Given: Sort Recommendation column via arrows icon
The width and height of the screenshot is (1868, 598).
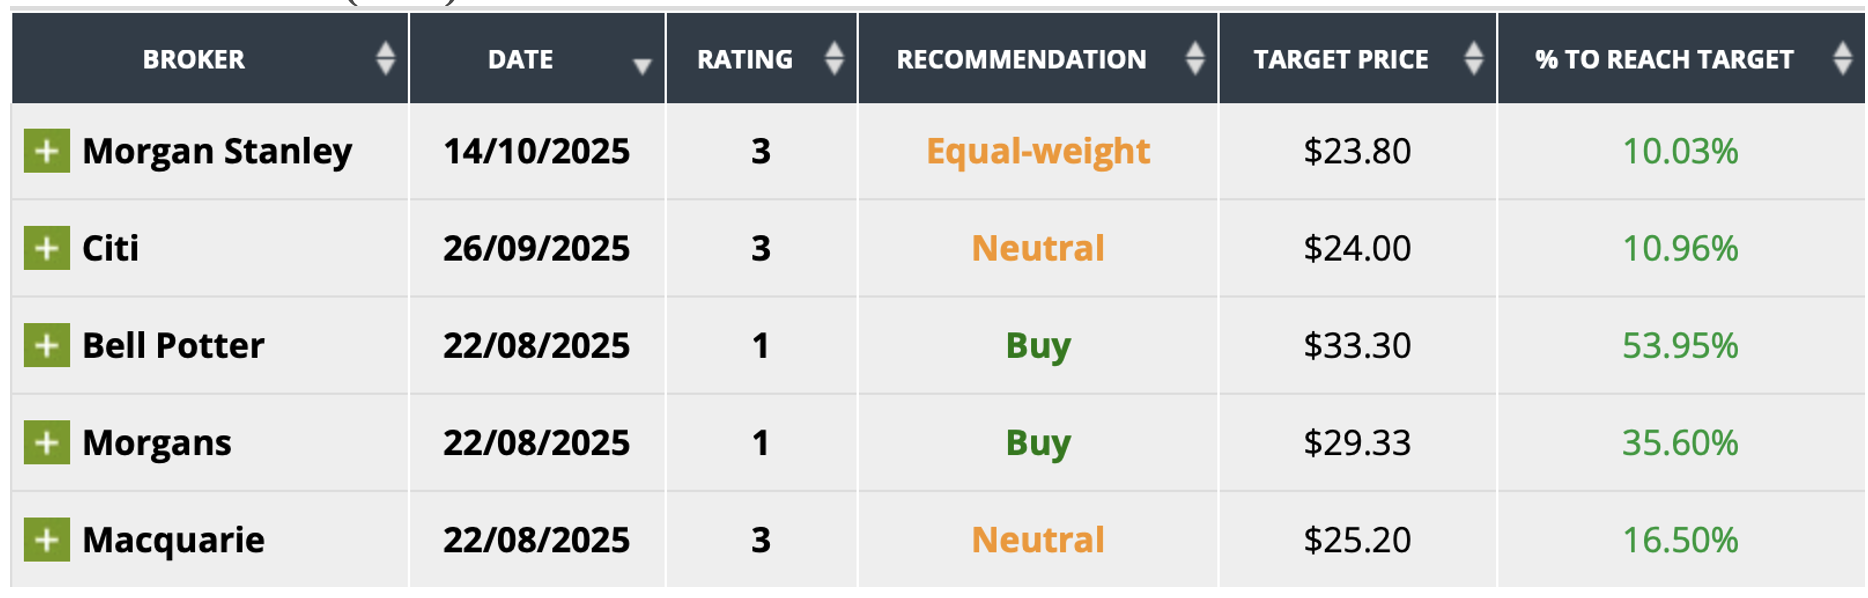Looking at the screenshot, I should (x=1195, y=59).
